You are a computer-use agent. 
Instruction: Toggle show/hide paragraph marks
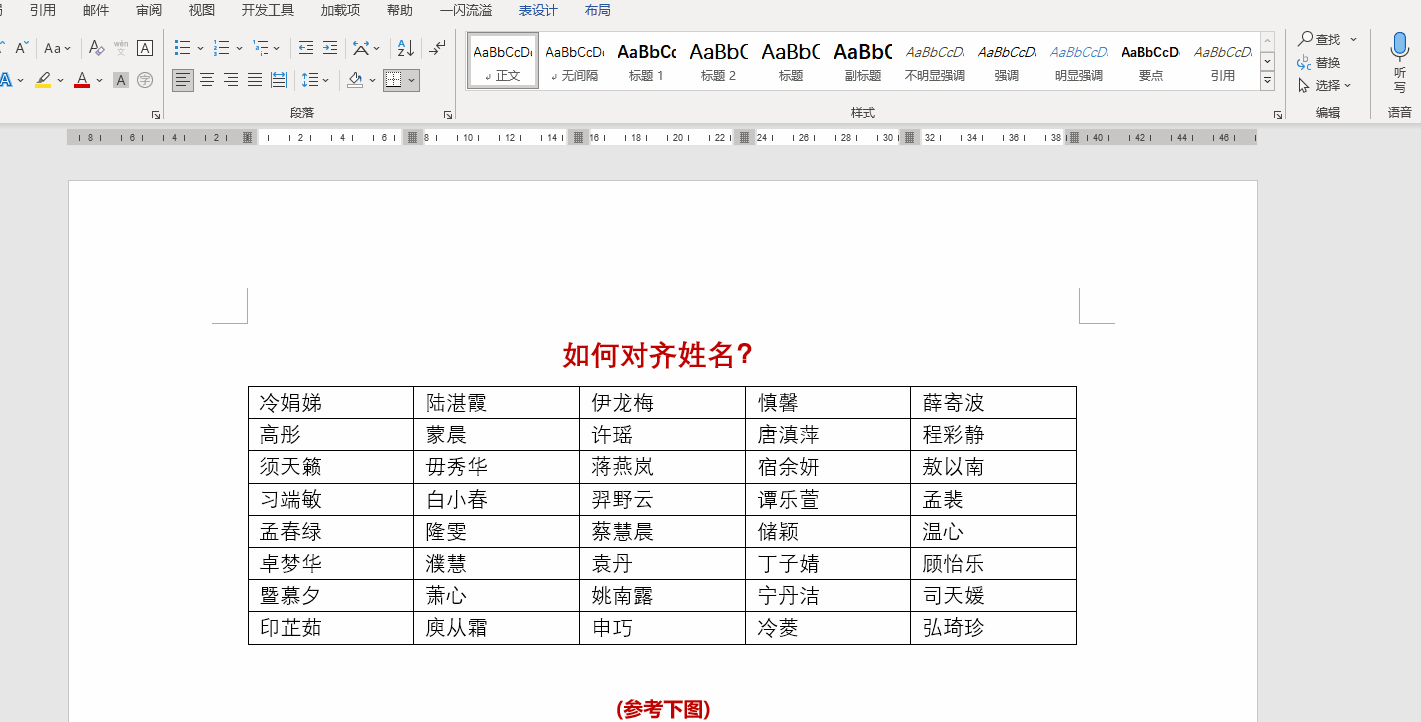pyautogui.click(x=438, y=48)
